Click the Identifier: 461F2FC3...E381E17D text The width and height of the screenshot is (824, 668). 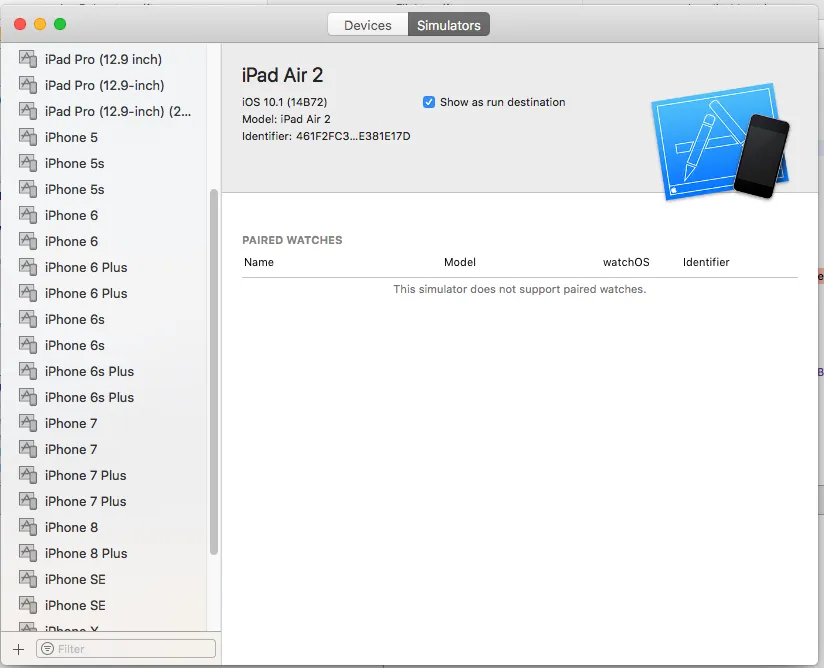(326, 137)
